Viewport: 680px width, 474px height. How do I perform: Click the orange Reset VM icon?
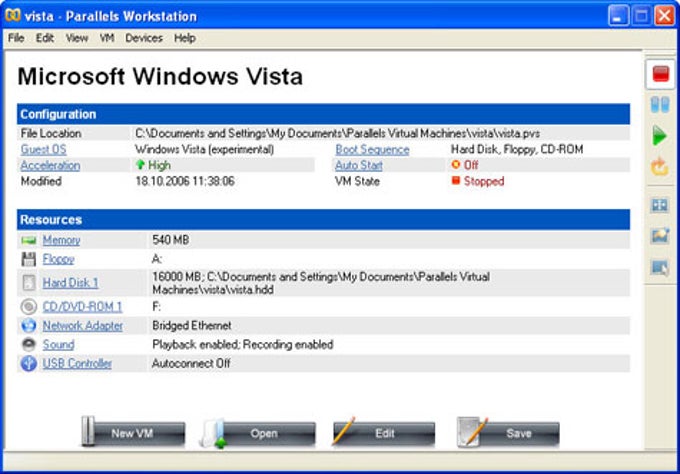[660, 167]
